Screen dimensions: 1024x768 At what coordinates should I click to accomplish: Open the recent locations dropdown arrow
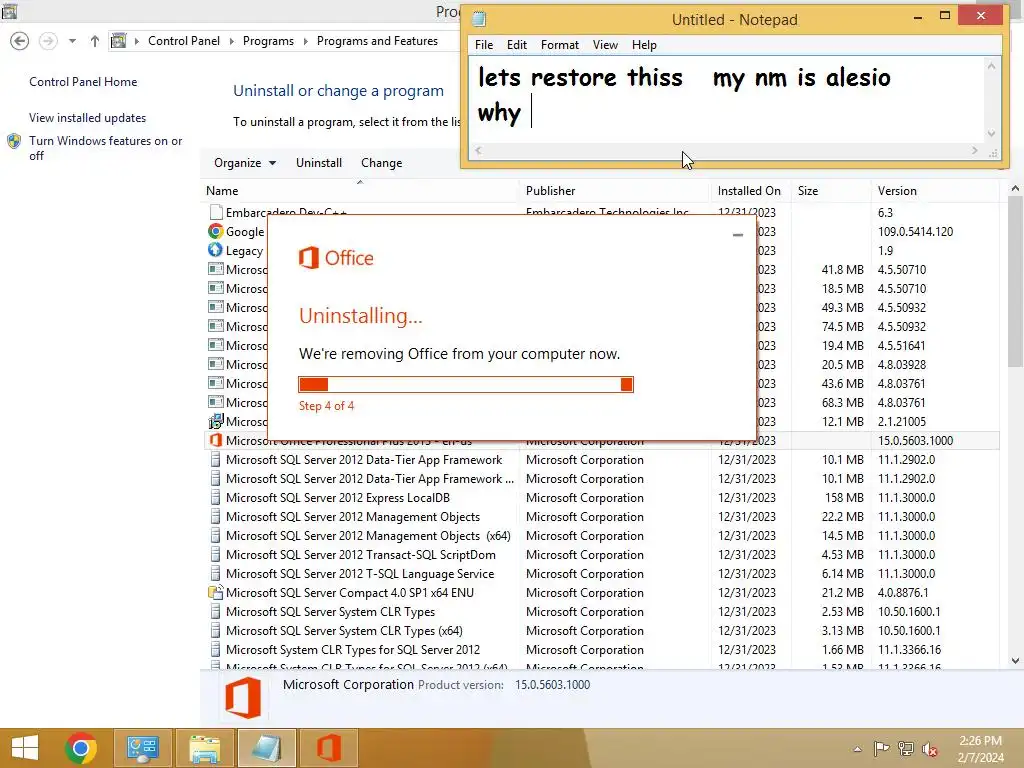72,41
